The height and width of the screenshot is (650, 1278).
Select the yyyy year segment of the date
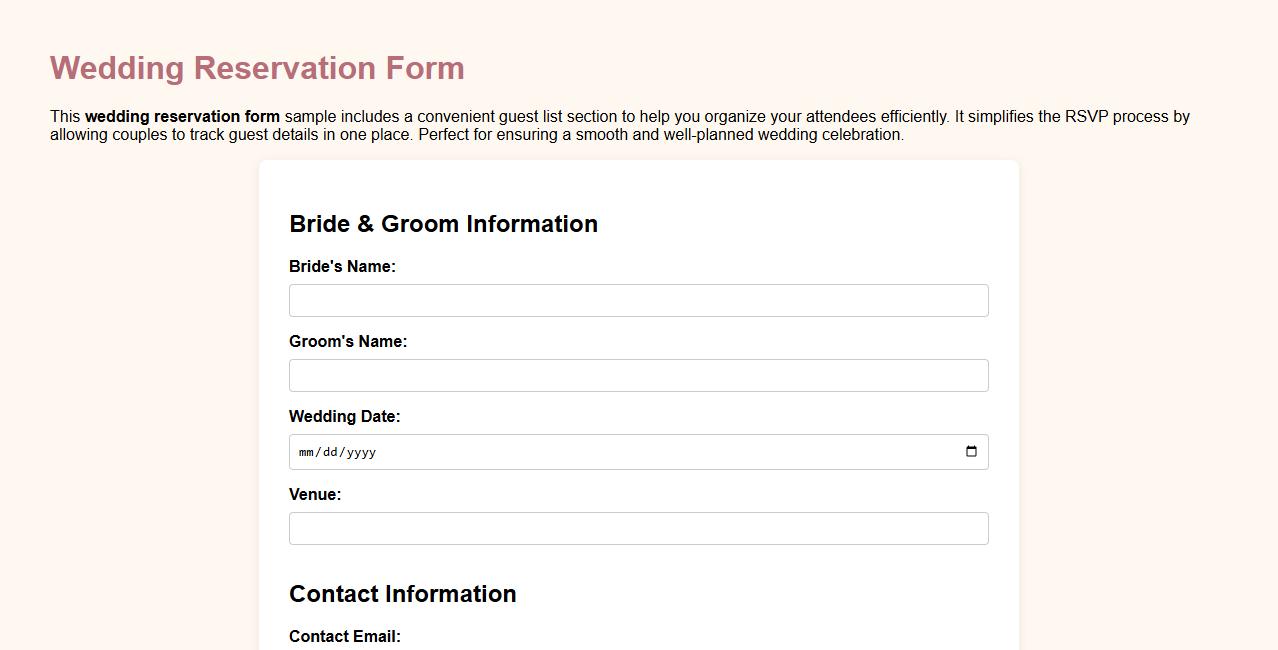pos(362,452)
